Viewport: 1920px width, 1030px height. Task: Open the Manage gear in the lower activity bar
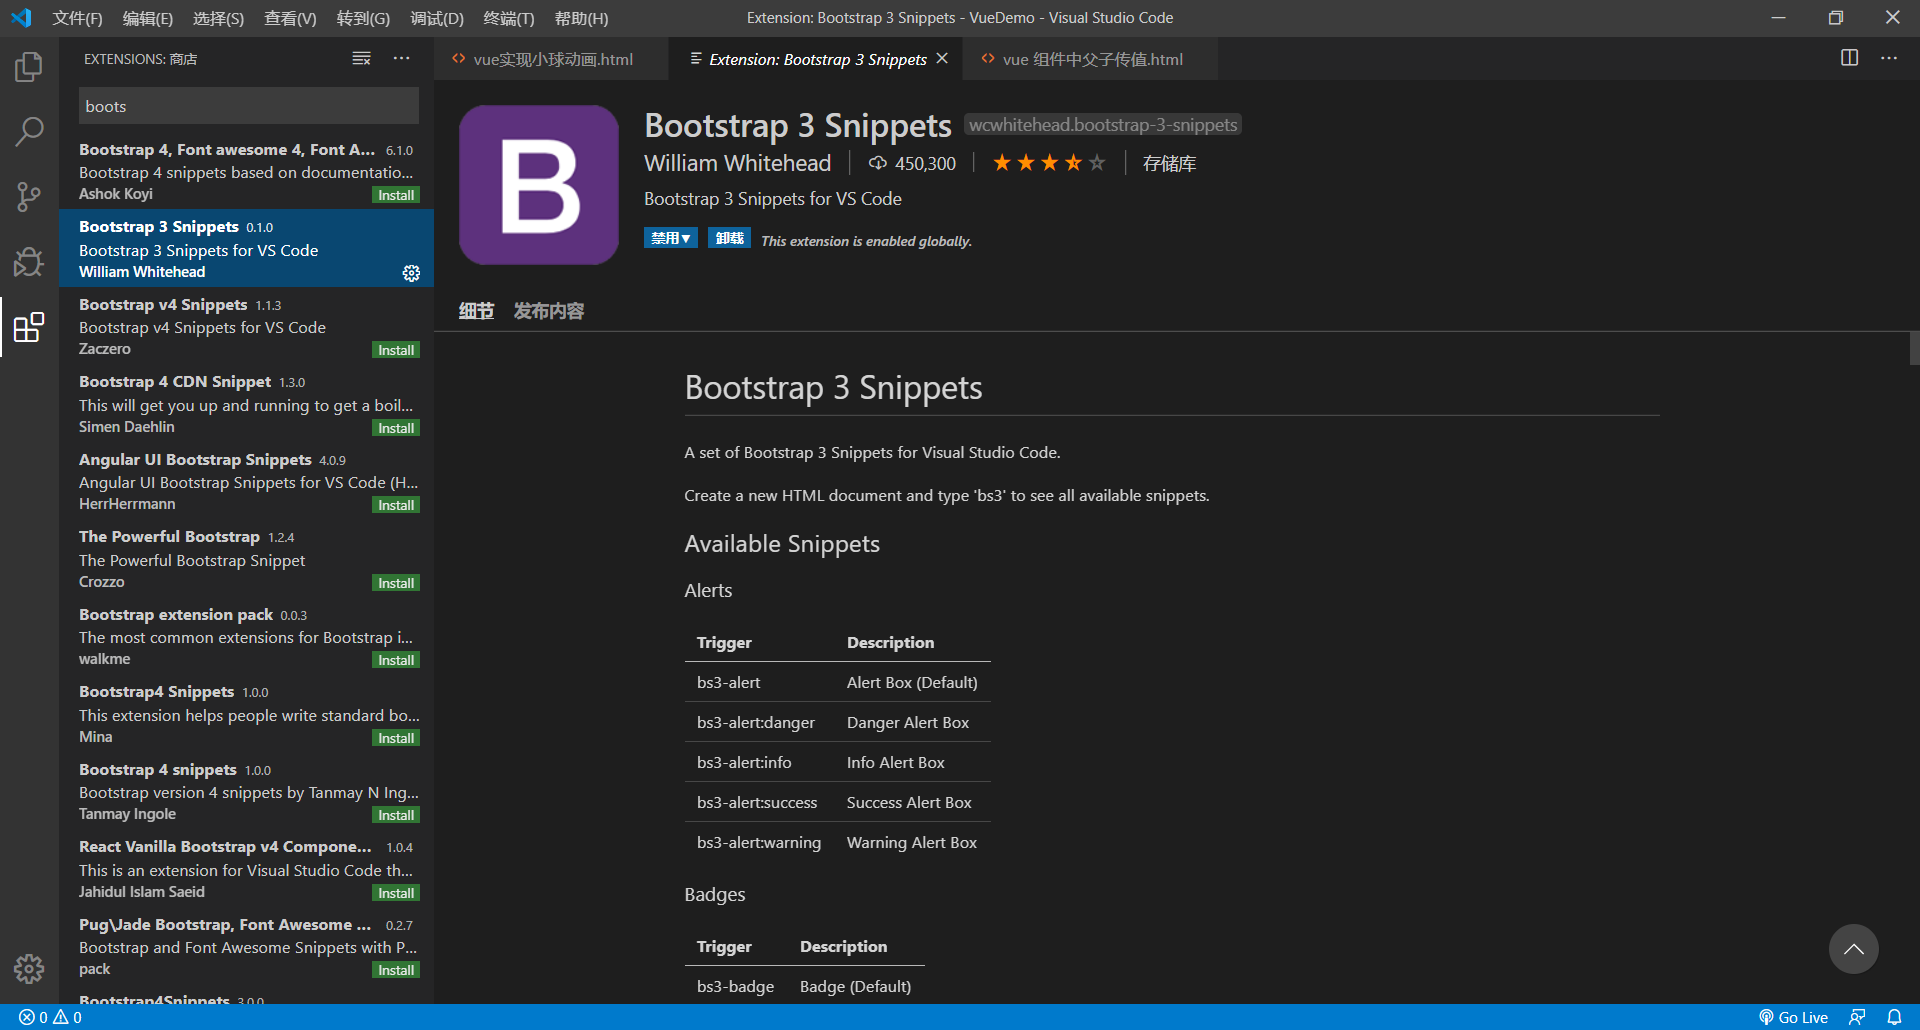point(28,968)
